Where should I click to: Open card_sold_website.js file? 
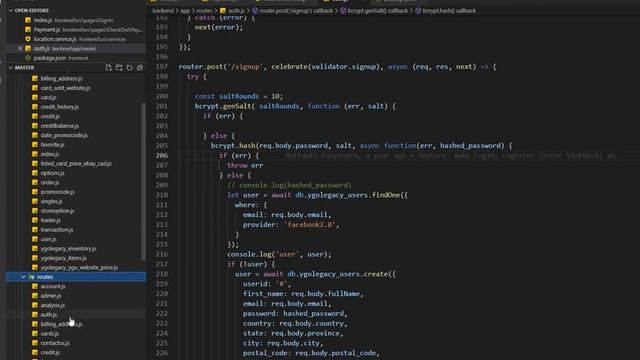point(65,88)
